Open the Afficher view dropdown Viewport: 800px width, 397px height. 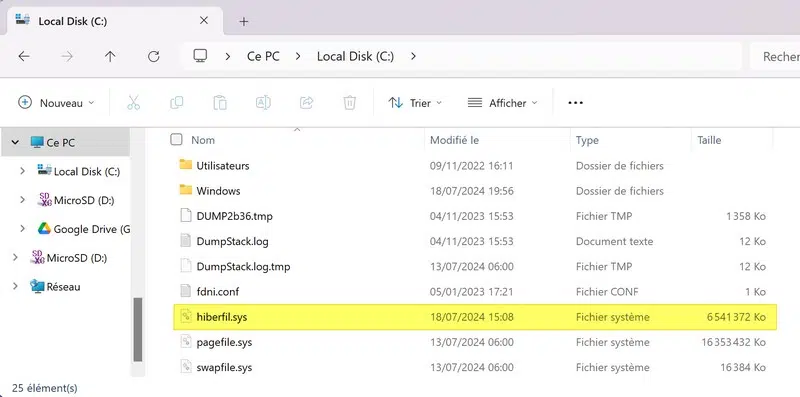click(x=503, y=103)
